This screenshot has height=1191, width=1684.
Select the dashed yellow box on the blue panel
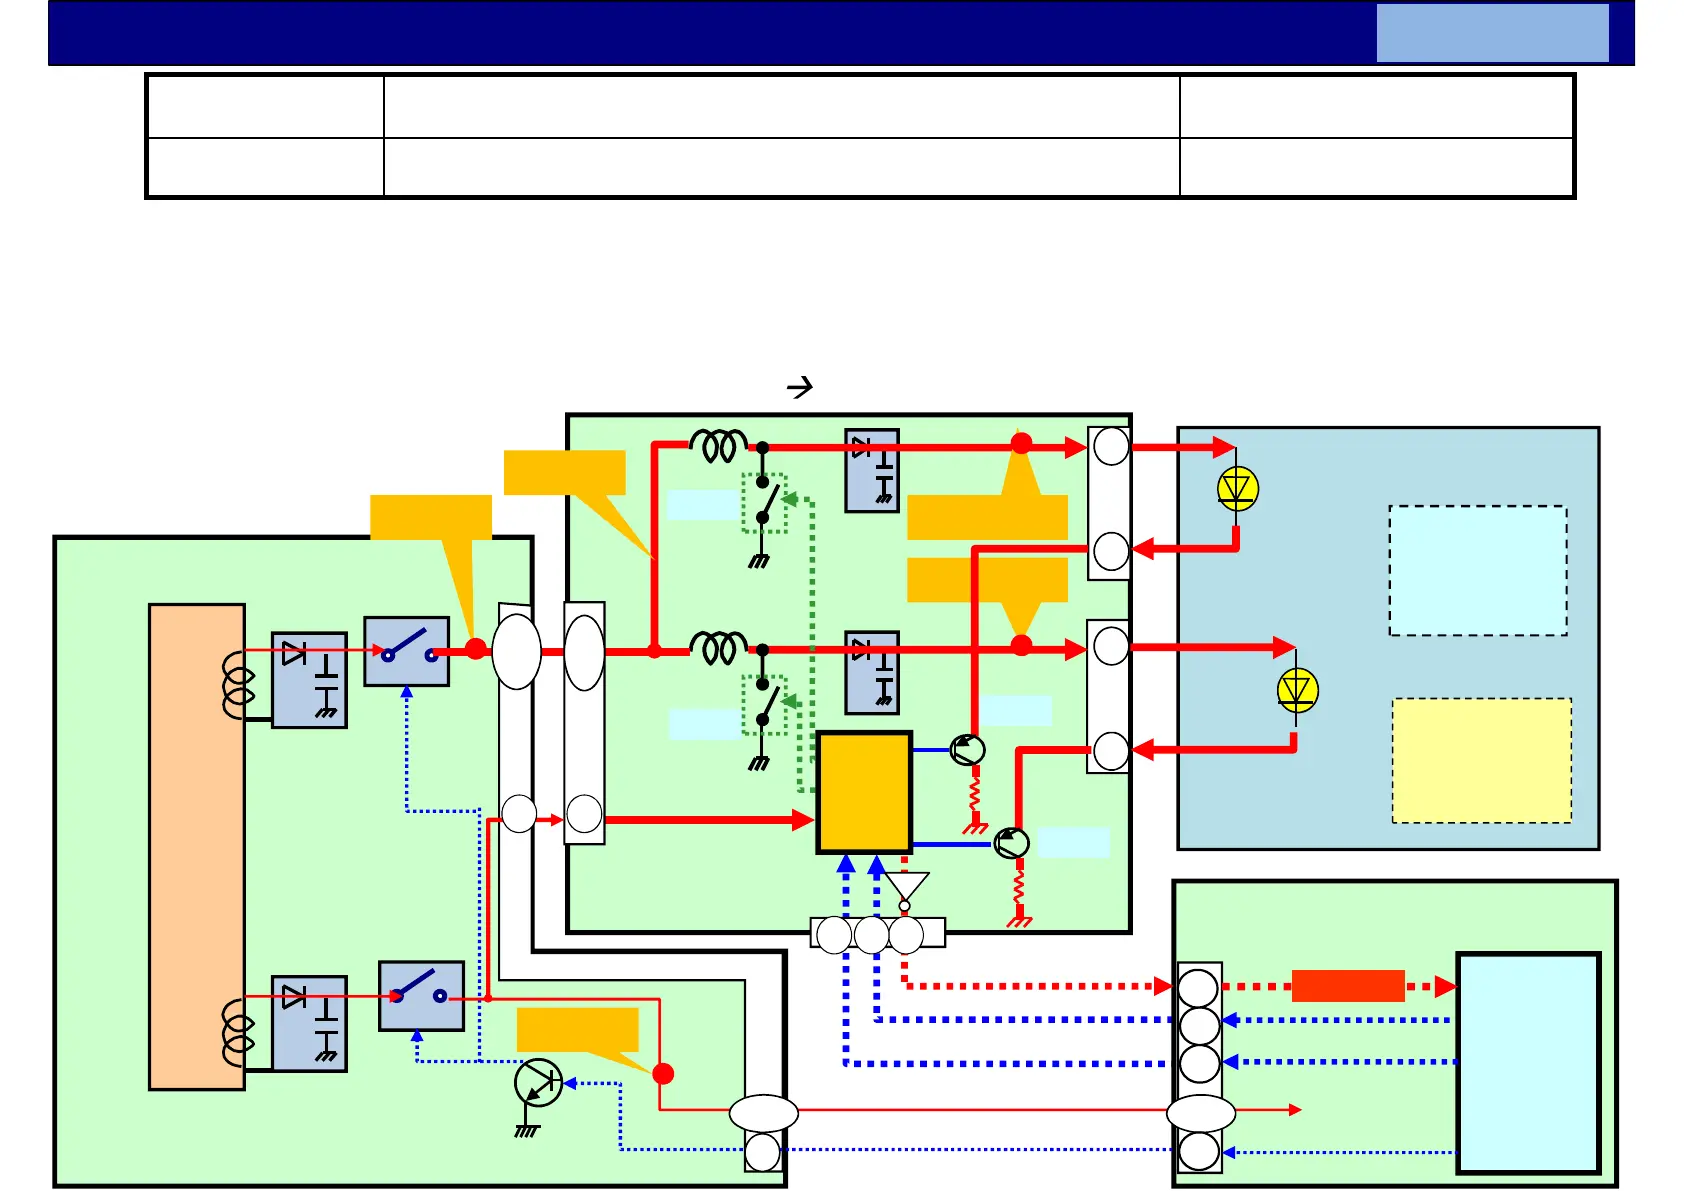(1482, 760)
